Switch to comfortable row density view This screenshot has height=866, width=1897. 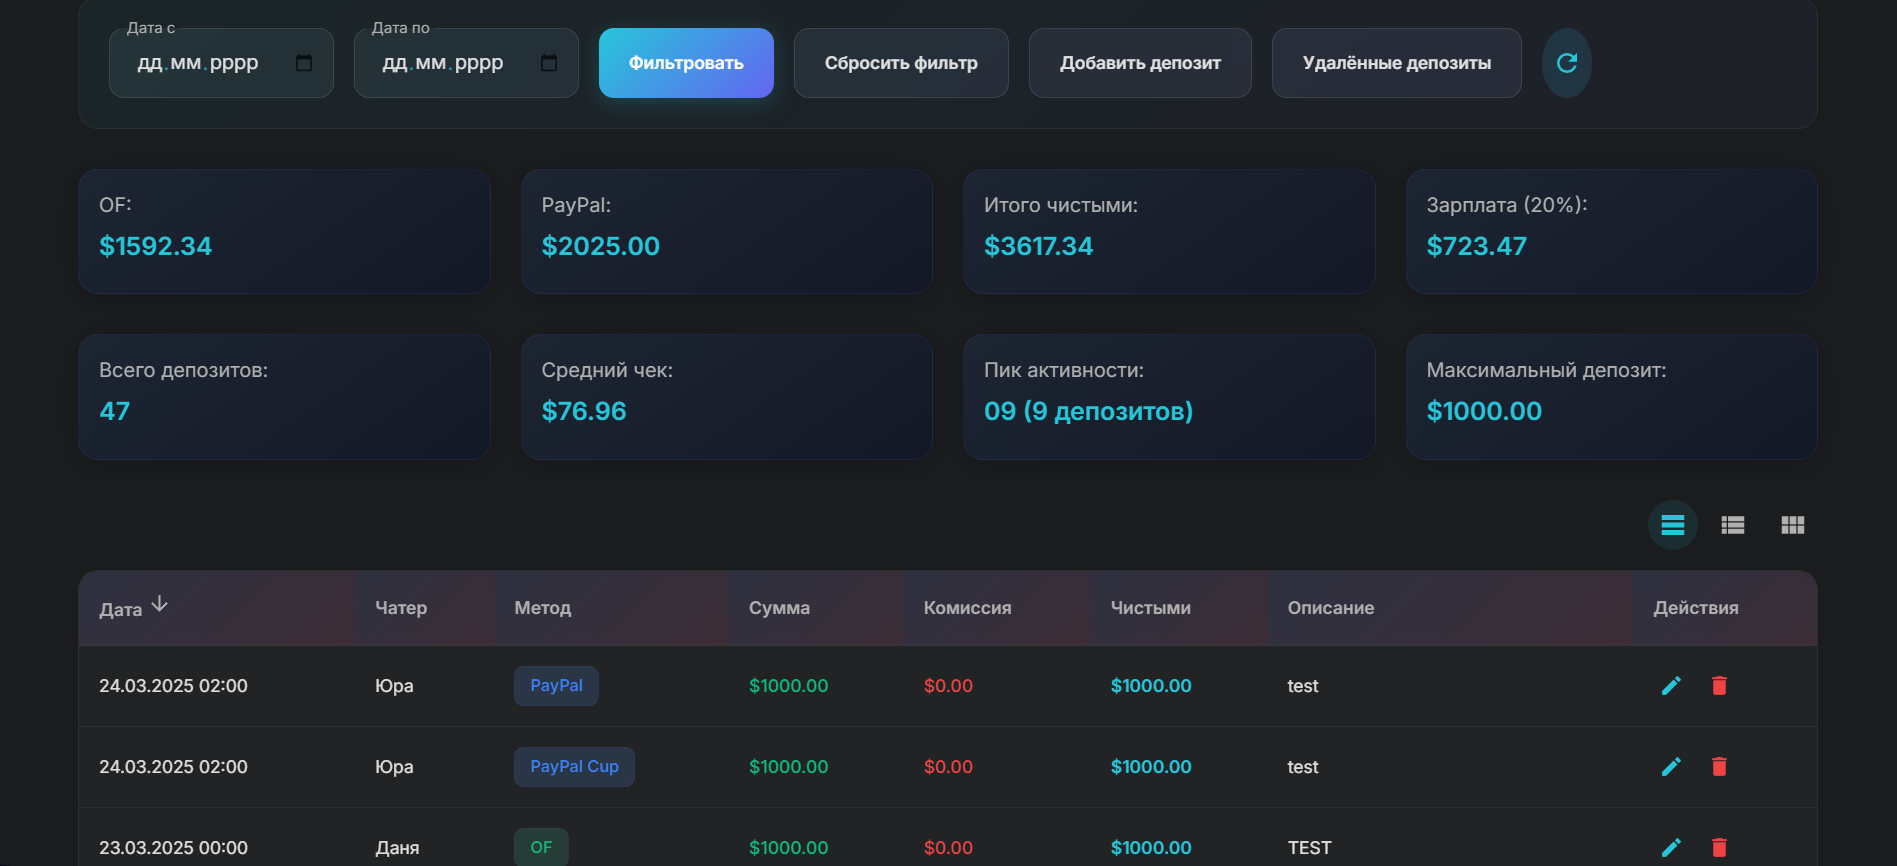point(1673,525)
